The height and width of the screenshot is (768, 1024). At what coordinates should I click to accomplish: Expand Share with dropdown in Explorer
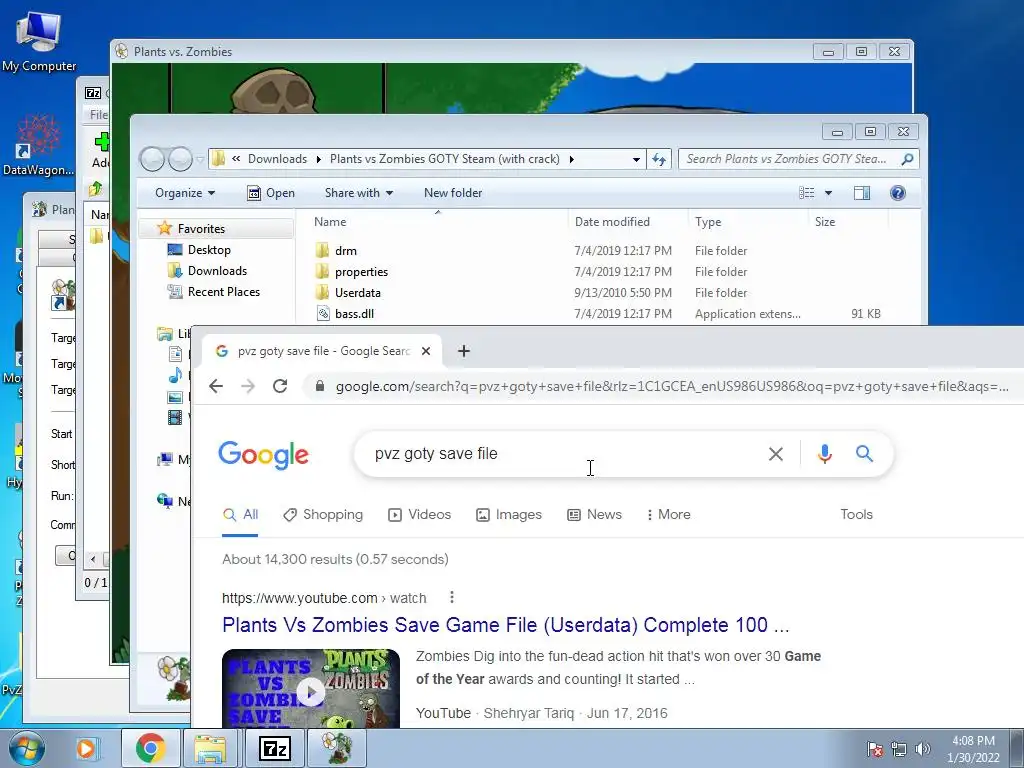(x=359, y=193)
